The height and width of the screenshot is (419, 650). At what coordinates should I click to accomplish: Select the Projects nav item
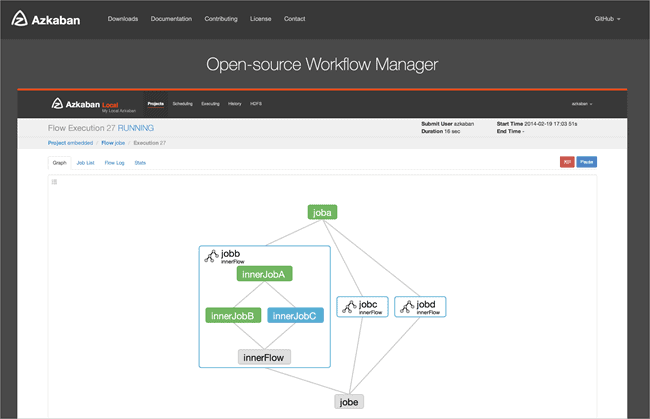coord(155,104)
